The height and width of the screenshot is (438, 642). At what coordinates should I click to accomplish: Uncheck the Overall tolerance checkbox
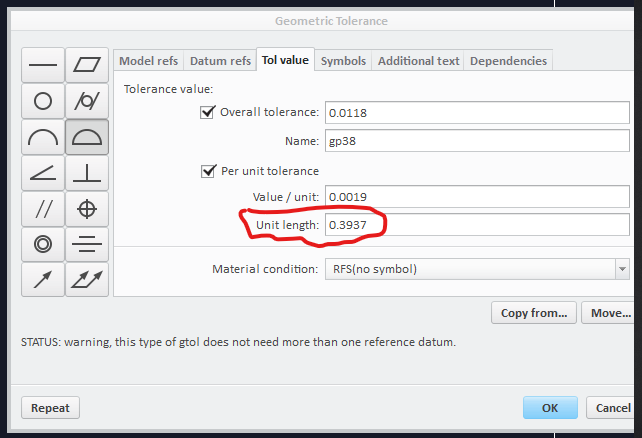[x=207, y=112]
